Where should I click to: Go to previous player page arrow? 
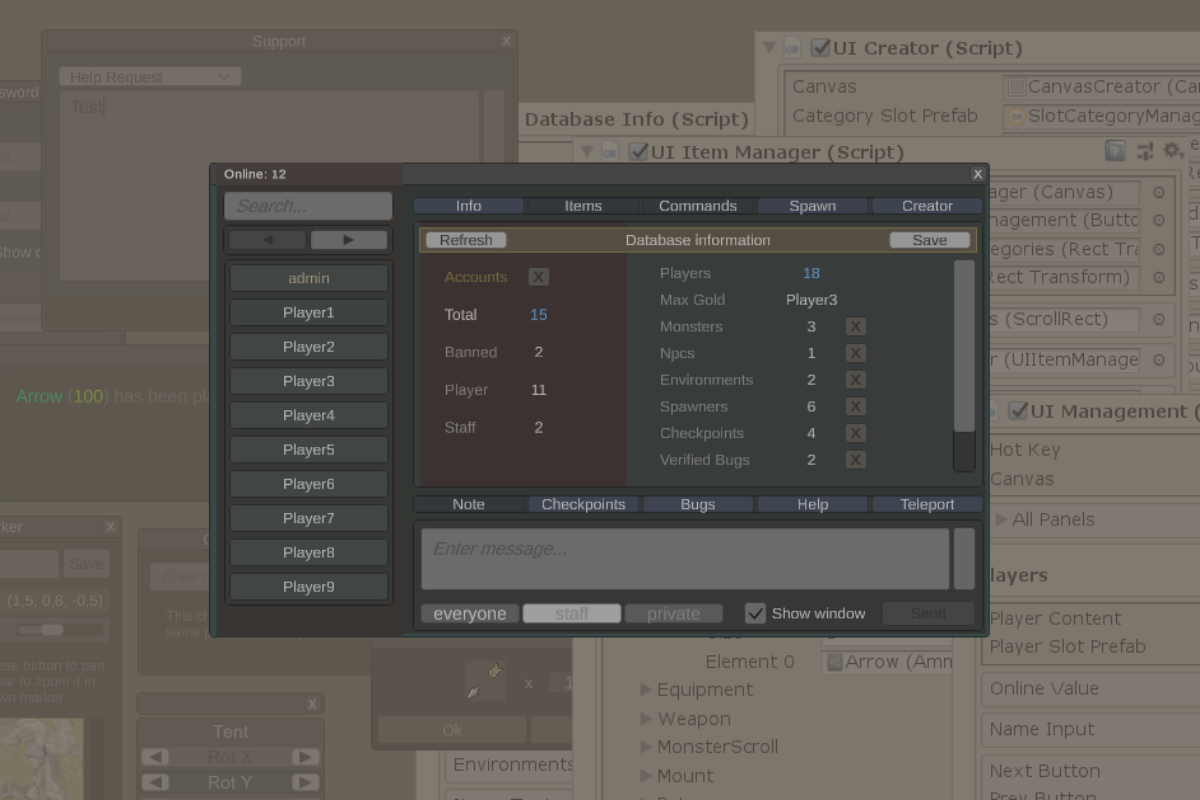click(x=267, y=240)
